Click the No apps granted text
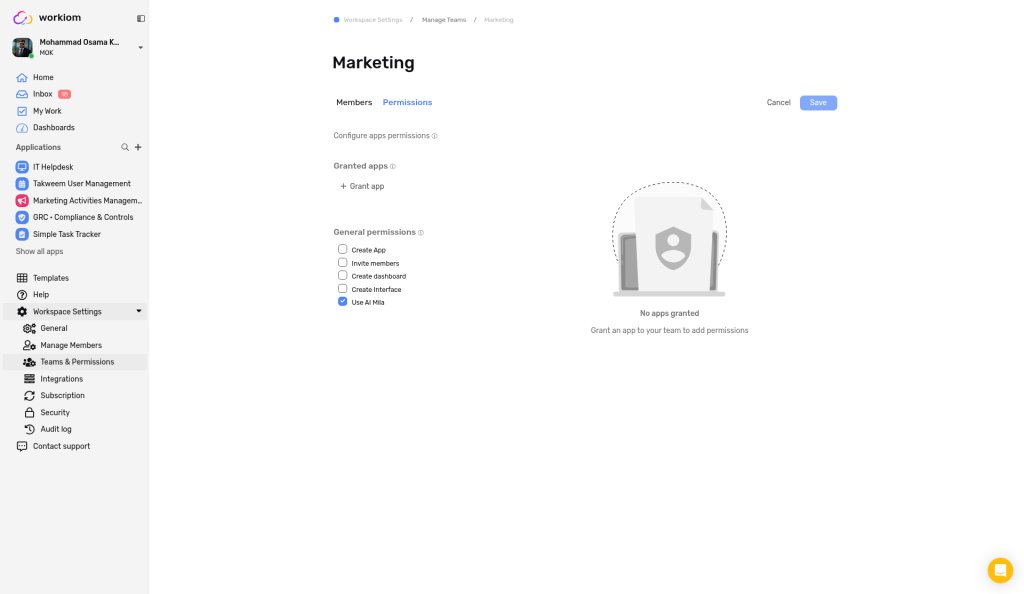This screenshot has width=1024, height=594. point(669,313)
